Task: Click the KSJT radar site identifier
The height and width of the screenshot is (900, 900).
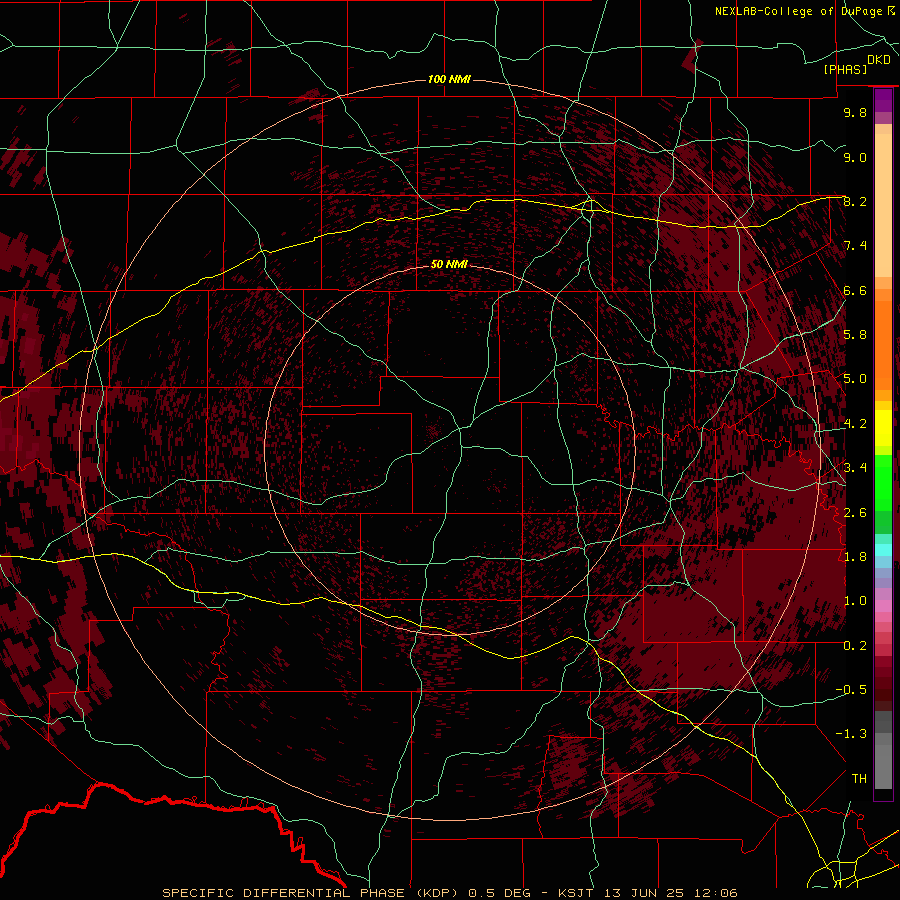Action: click(576, 893)
